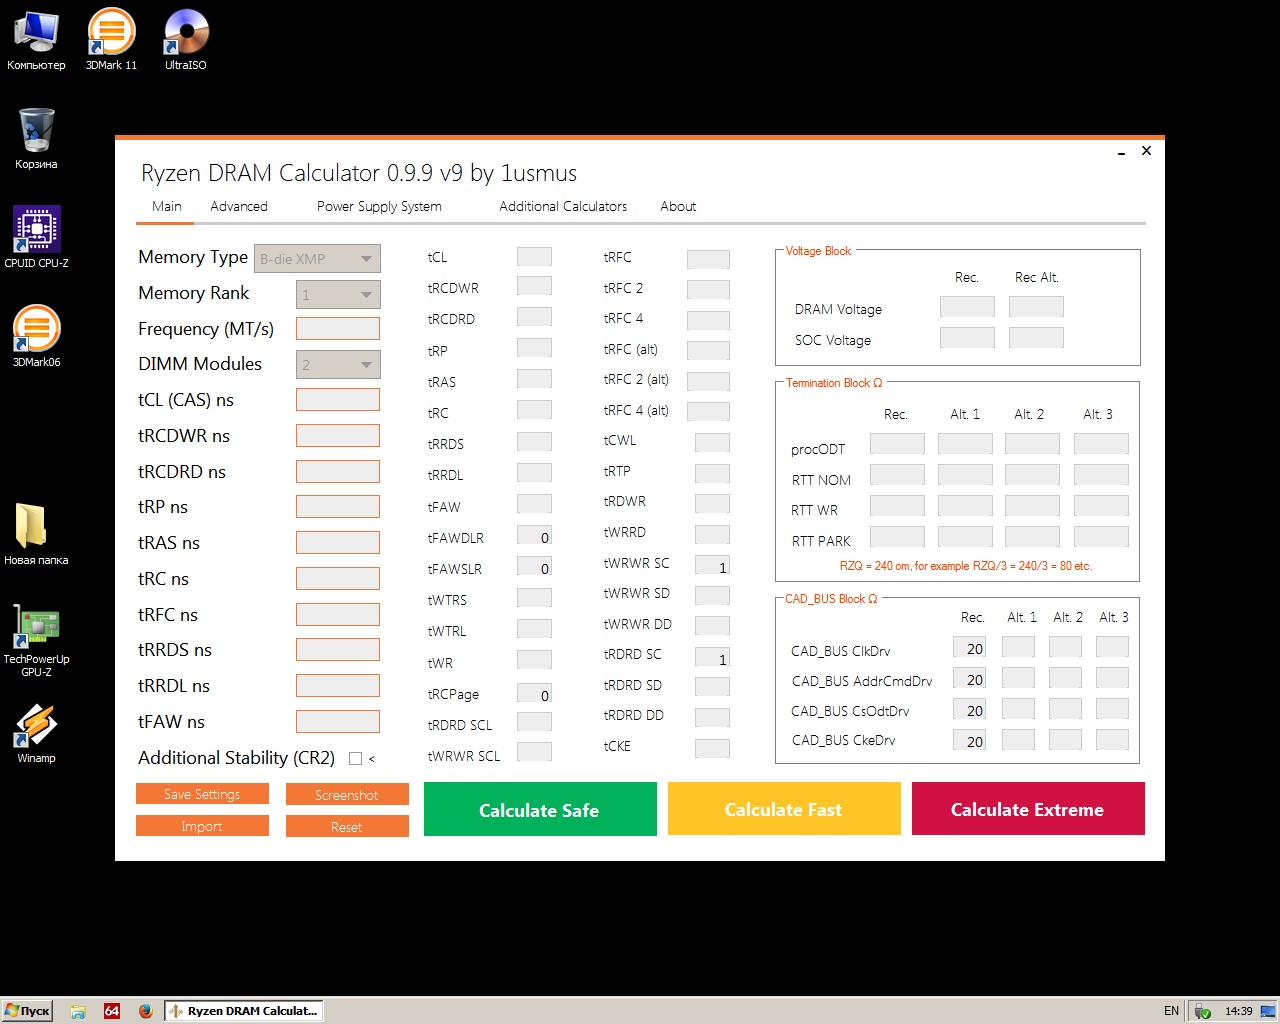Screen dimensions: 1280x1024
Task: Select the Новая папка folder icon
Action: pos(36,534)
